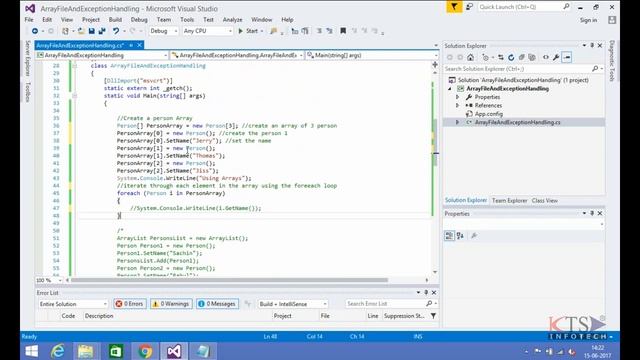640x360 pixels.
Task: Click the Navigate Backward toolbar icon
Action: coord(35,31)
